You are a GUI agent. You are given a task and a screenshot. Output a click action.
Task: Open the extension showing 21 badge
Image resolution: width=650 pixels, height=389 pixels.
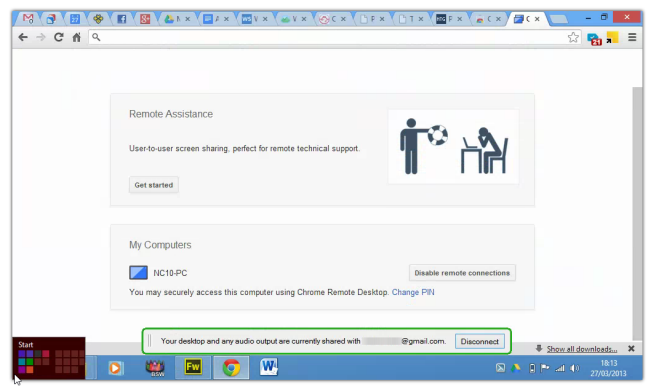point(594,39)
